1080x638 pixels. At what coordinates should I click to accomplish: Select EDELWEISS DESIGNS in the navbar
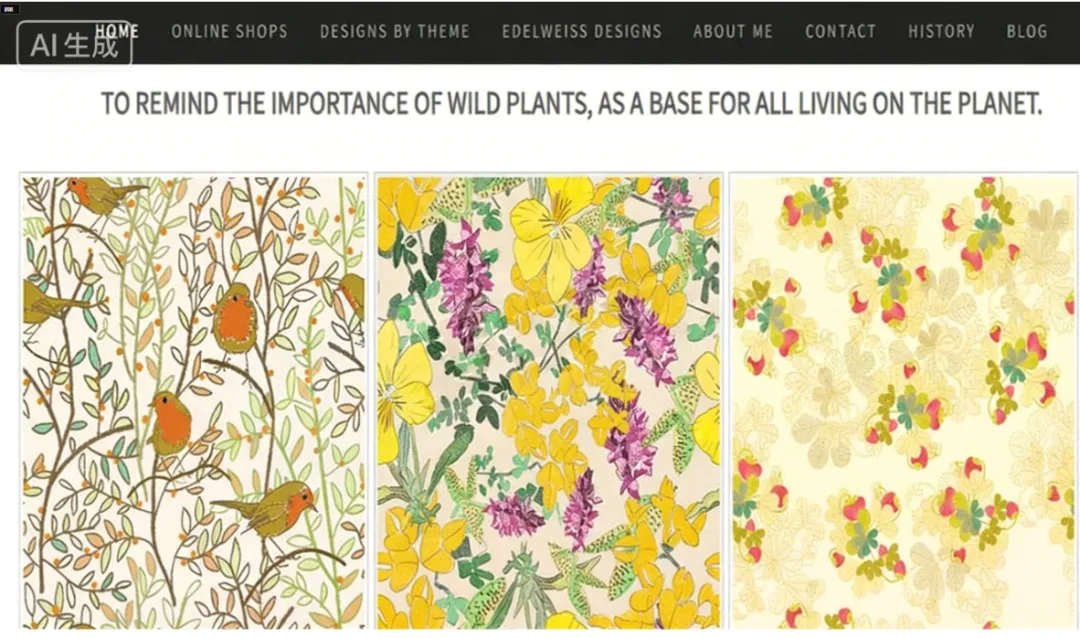581,31
